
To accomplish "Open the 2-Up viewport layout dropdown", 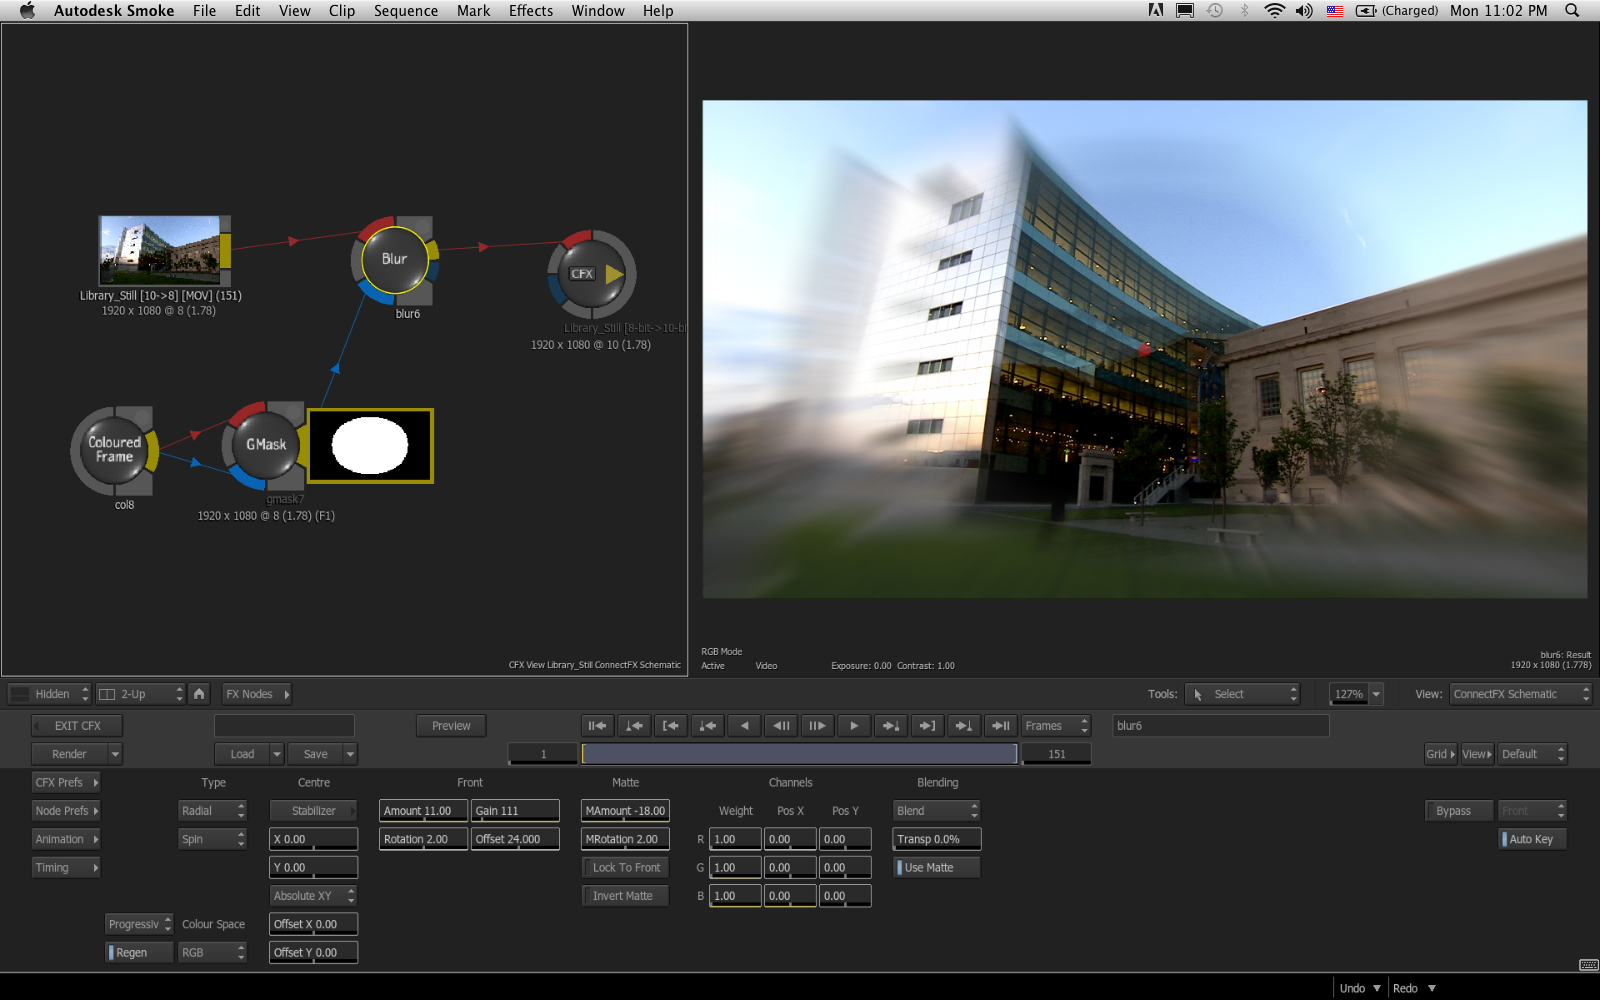I will [140, 694].
